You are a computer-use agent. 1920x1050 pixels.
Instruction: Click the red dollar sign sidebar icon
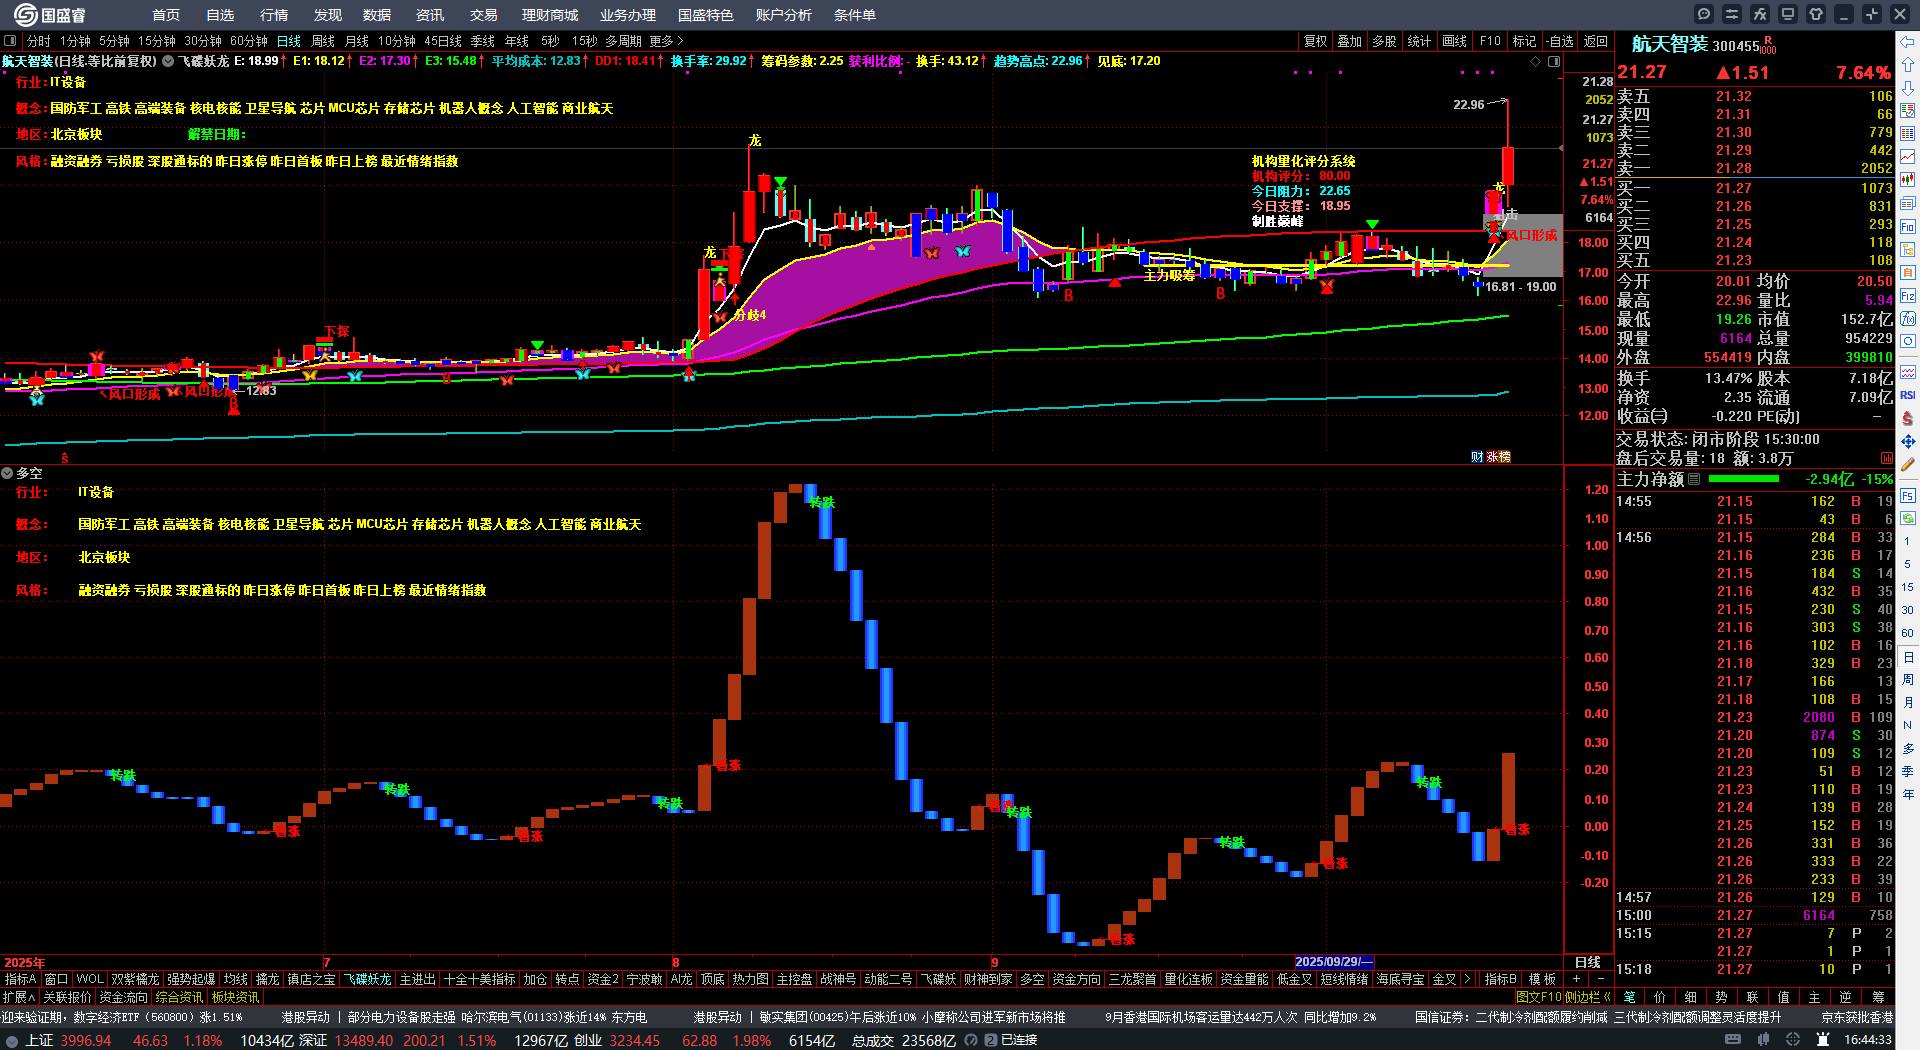1908,418
